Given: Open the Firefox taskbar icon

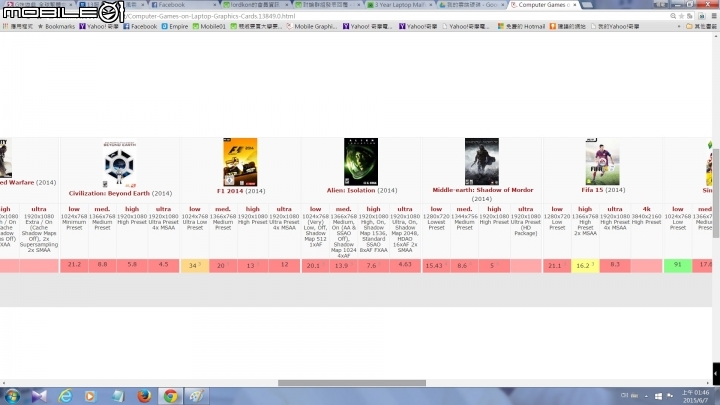Looking at the screenshot, I should [x=144, y=396].
